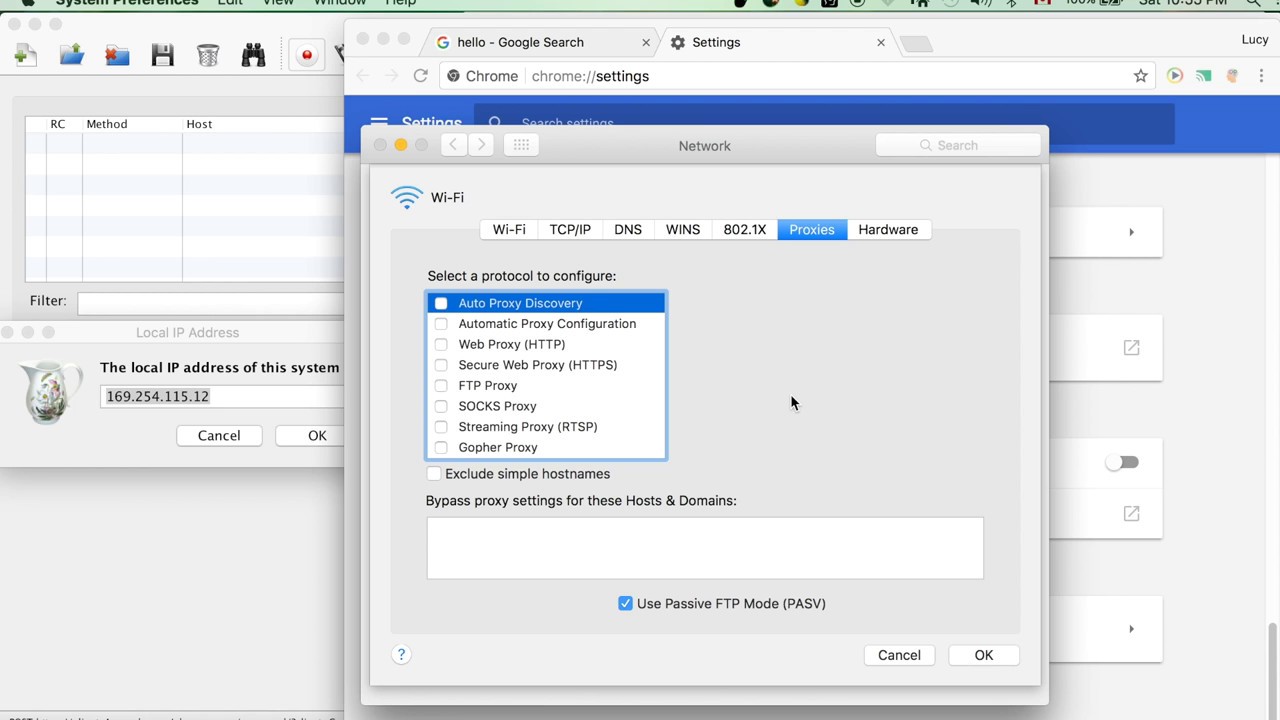
Task: Check the Web Proxy (HTTP) box
Action: (441, 344)
